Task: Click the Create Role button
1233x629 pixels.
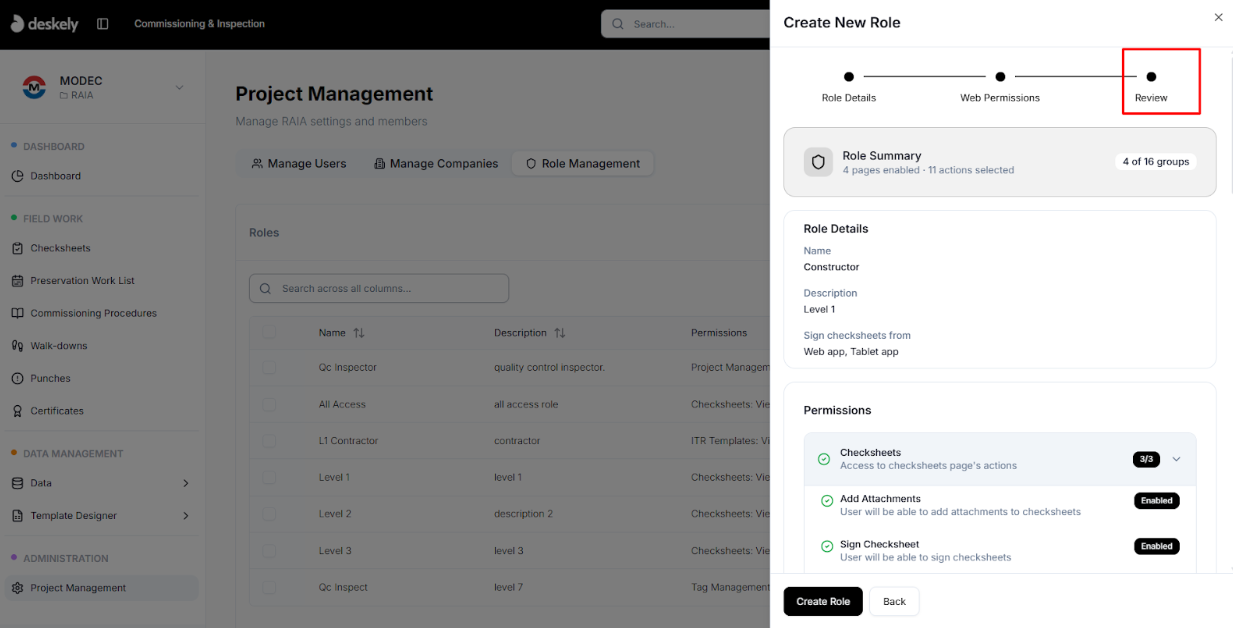Action: point(822,601)
